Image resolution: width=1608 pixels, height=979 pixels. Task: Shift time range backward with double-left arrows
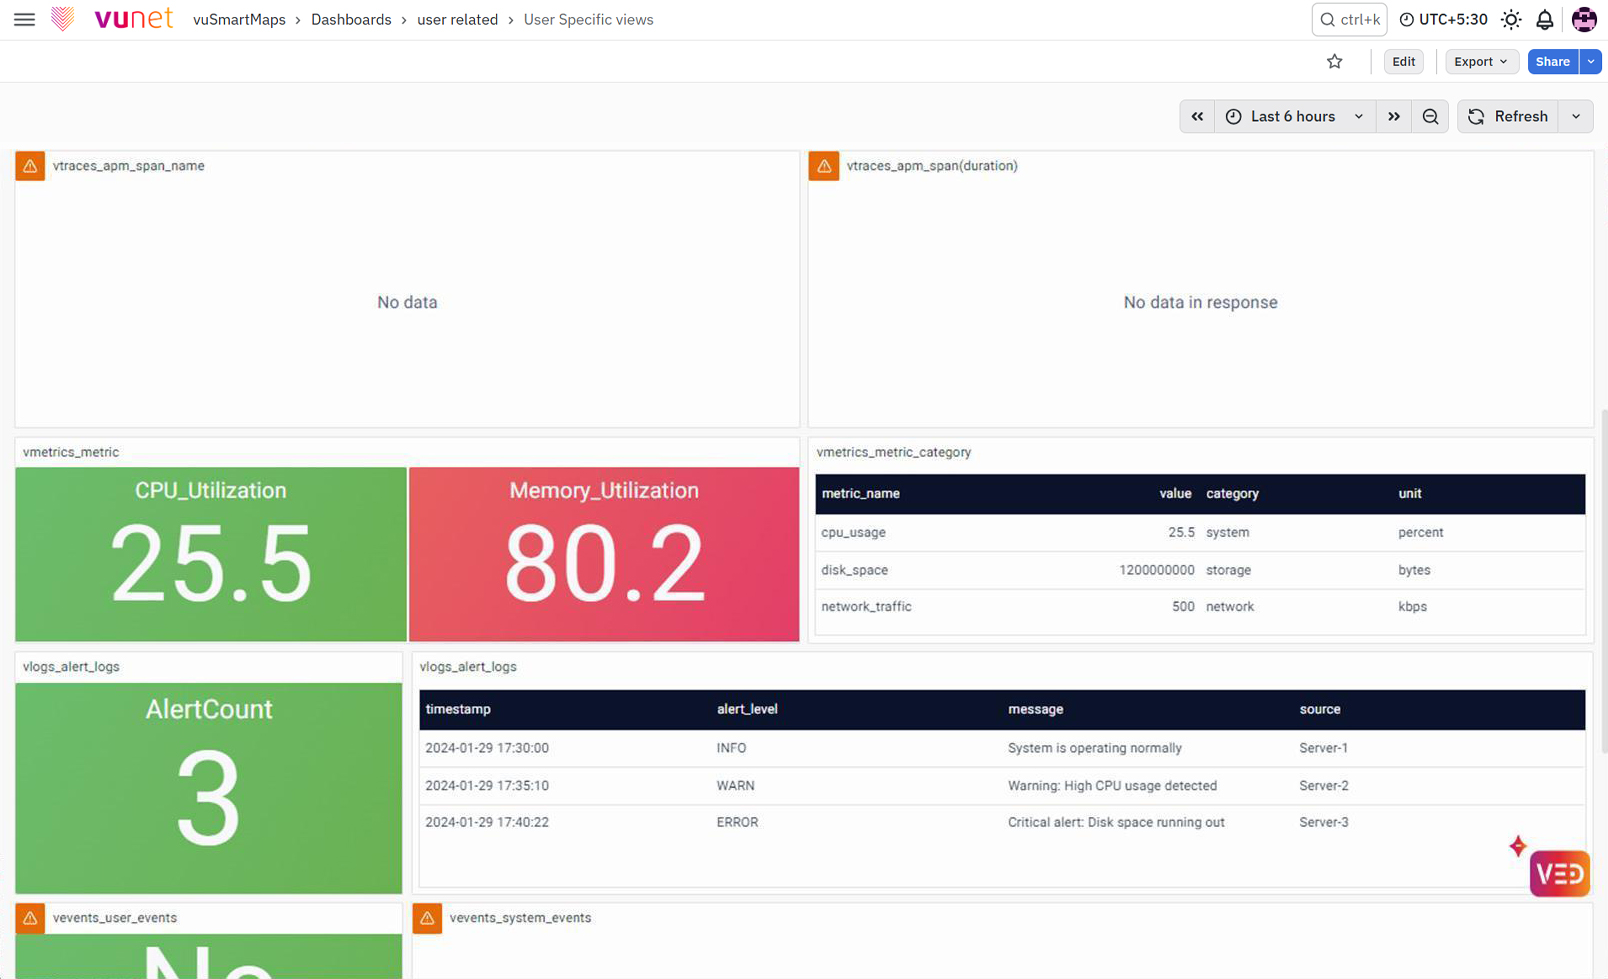click(x=1197, y=116)
